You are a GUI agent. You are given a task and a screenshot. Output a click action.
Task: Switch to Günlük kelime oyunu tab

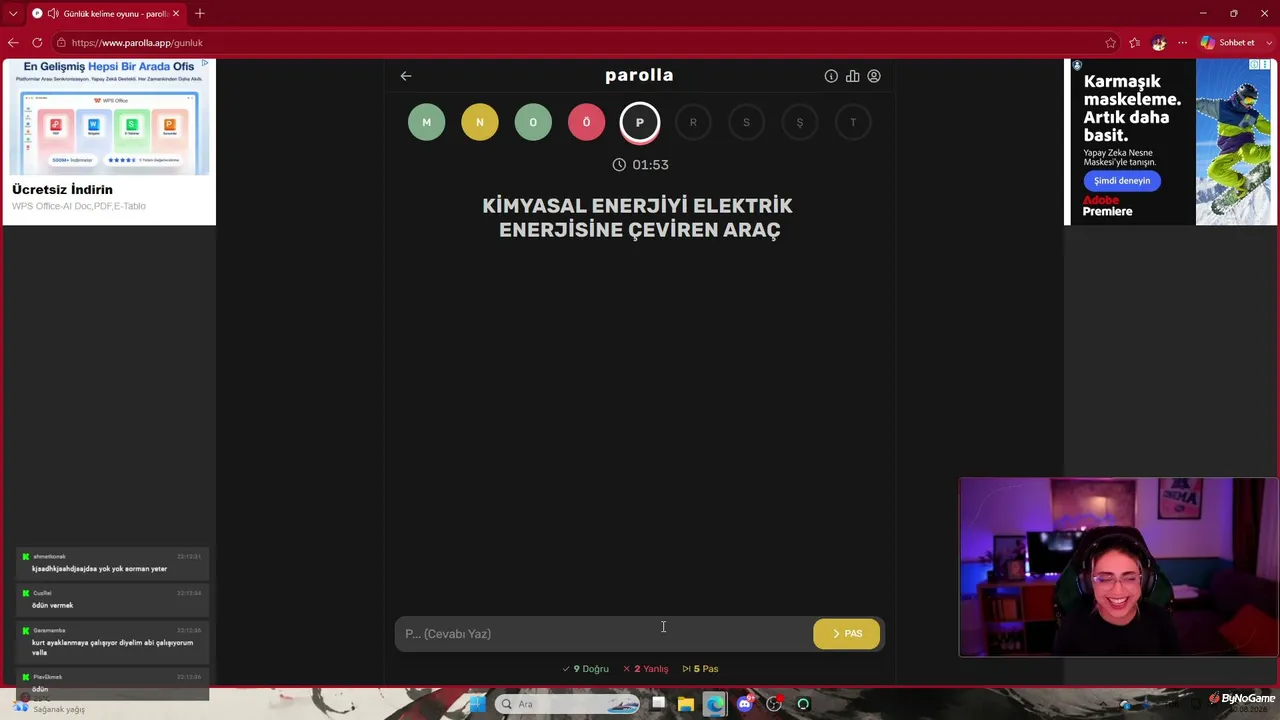105,14
